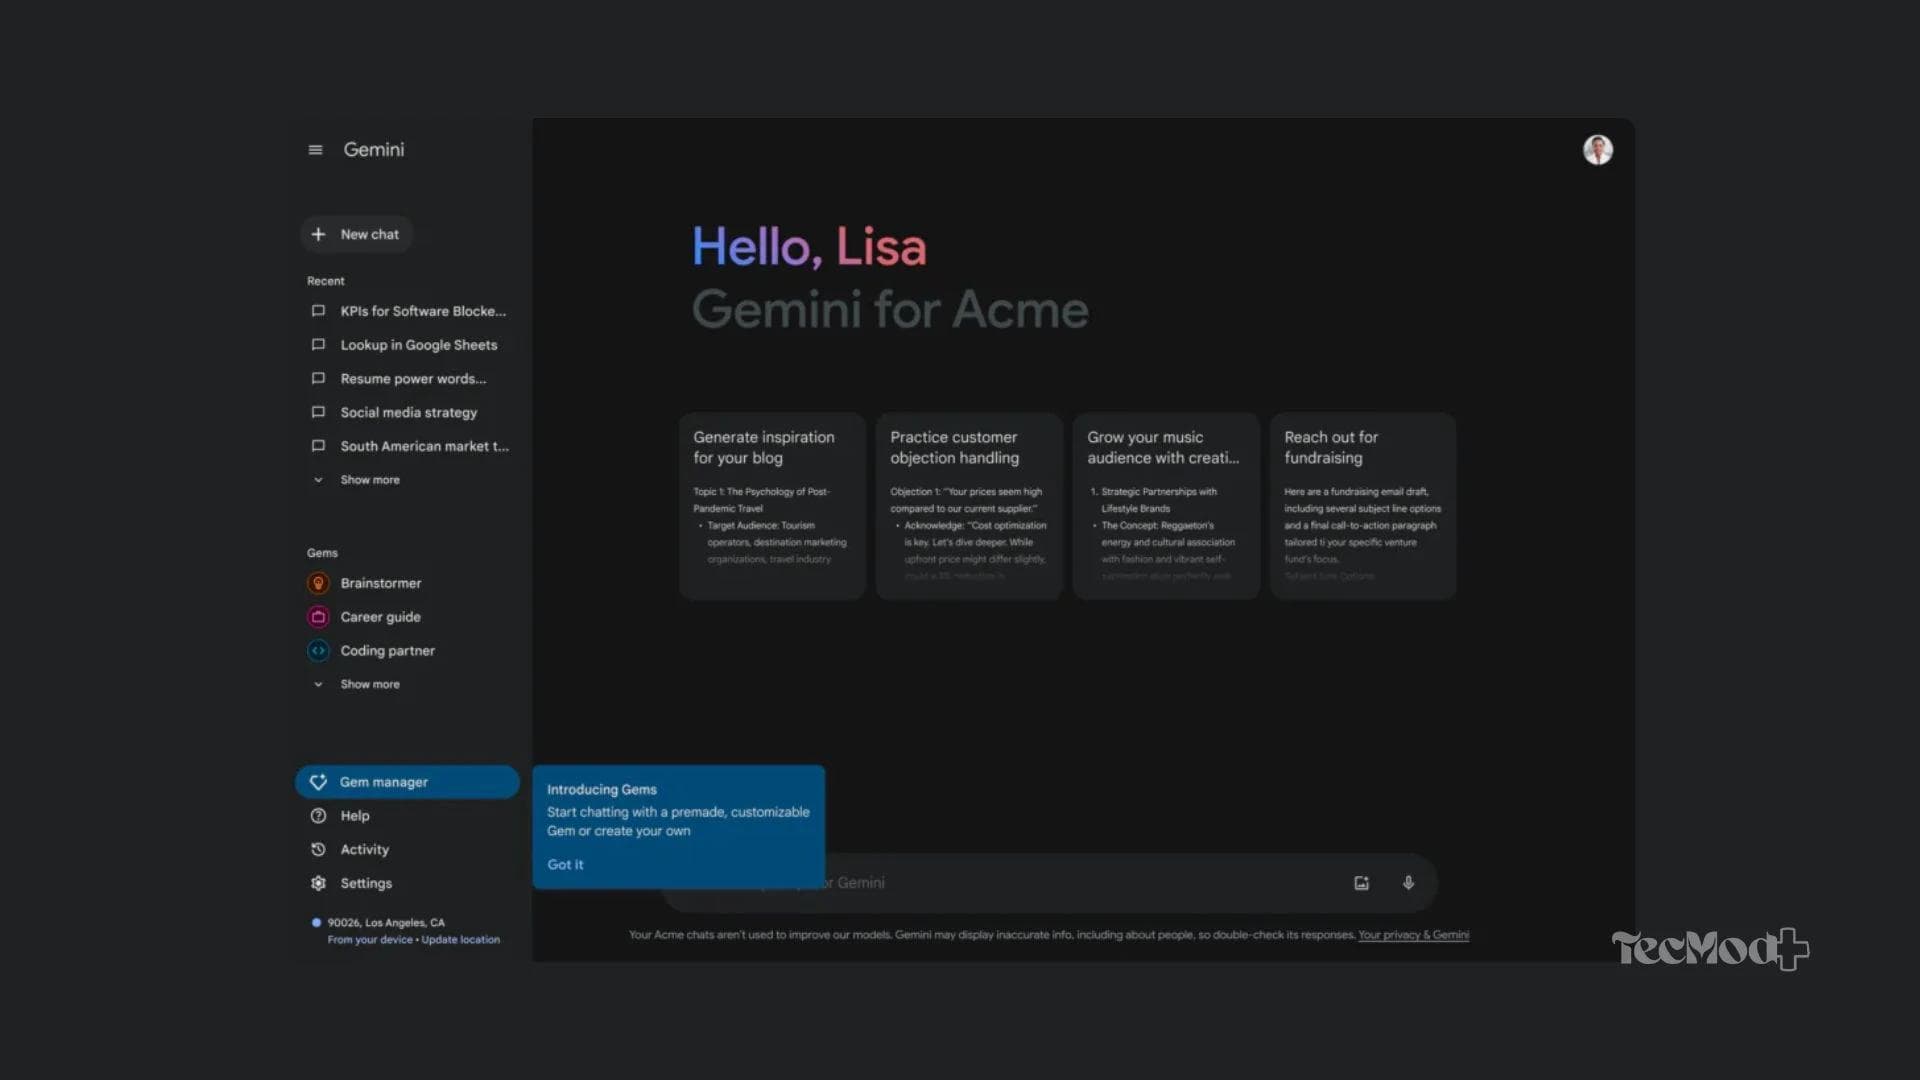1920x1080 pixels.
Task: Open the Help menu item
Action: click(354, 816)
